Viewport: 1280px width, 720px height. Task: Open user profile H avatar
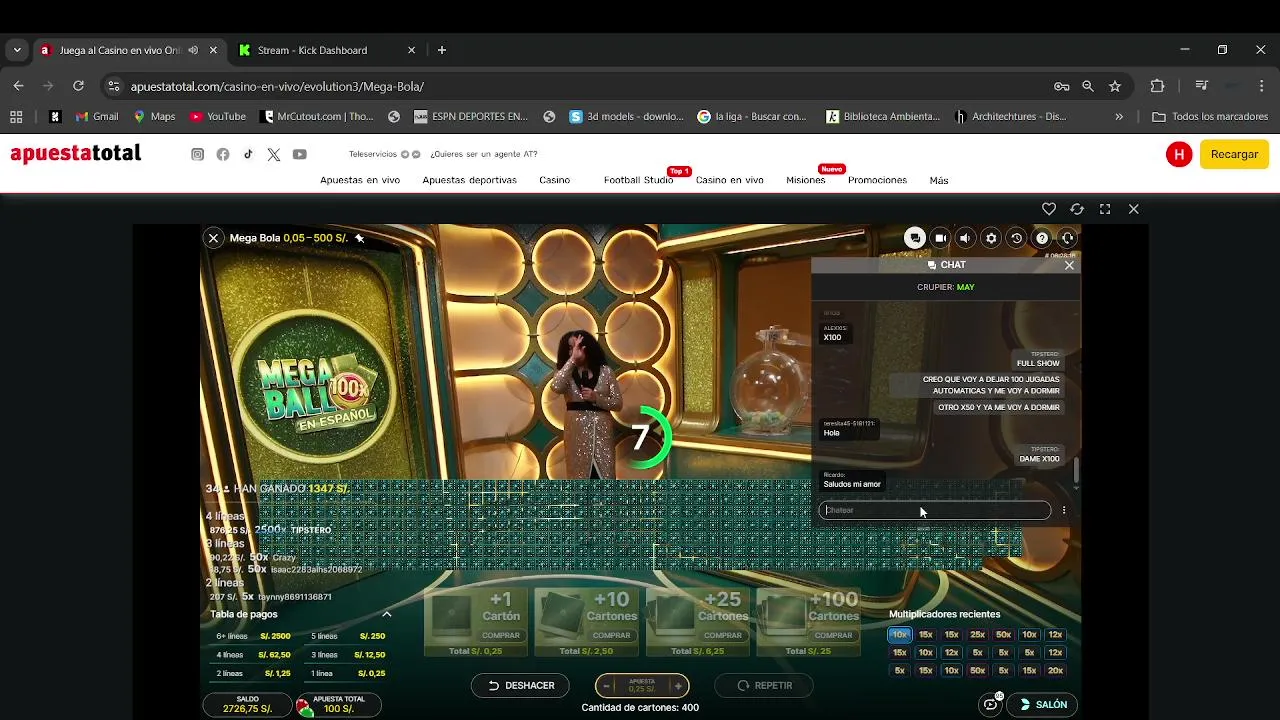click(x=1179, y=154)
